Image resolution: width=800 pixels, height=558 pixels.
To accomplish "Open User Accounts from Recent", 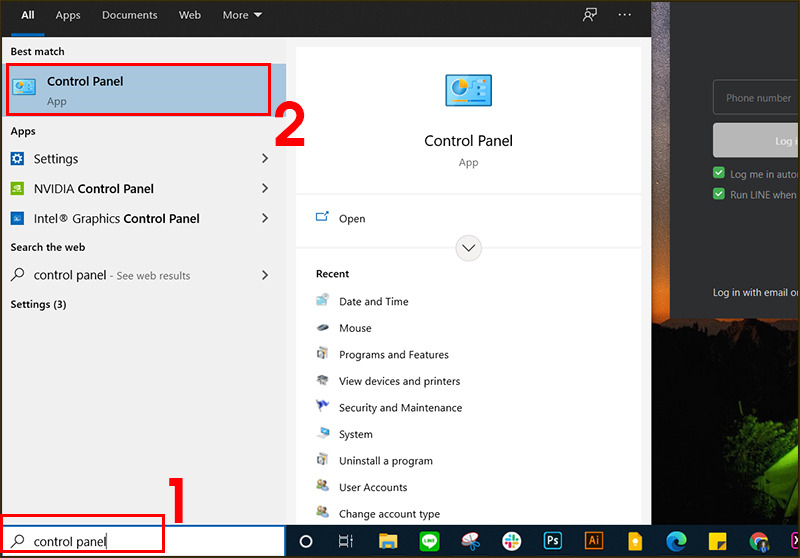I will coord(373,487).
